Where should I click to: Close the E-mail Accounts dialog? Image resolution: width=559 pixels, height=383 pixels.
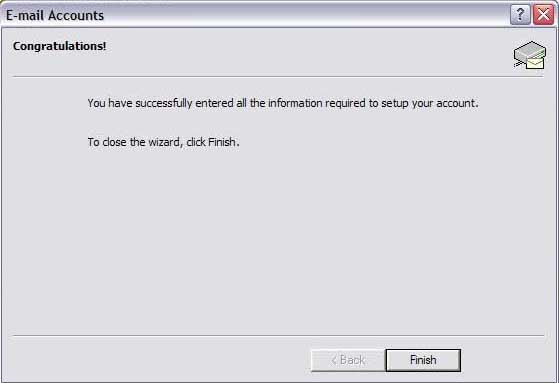click(543, 15)
